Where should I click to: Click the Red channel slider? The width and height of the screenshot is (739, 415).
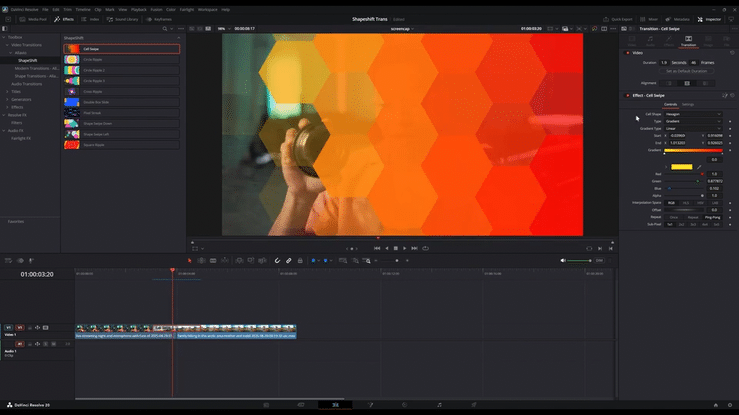point(684,174)
